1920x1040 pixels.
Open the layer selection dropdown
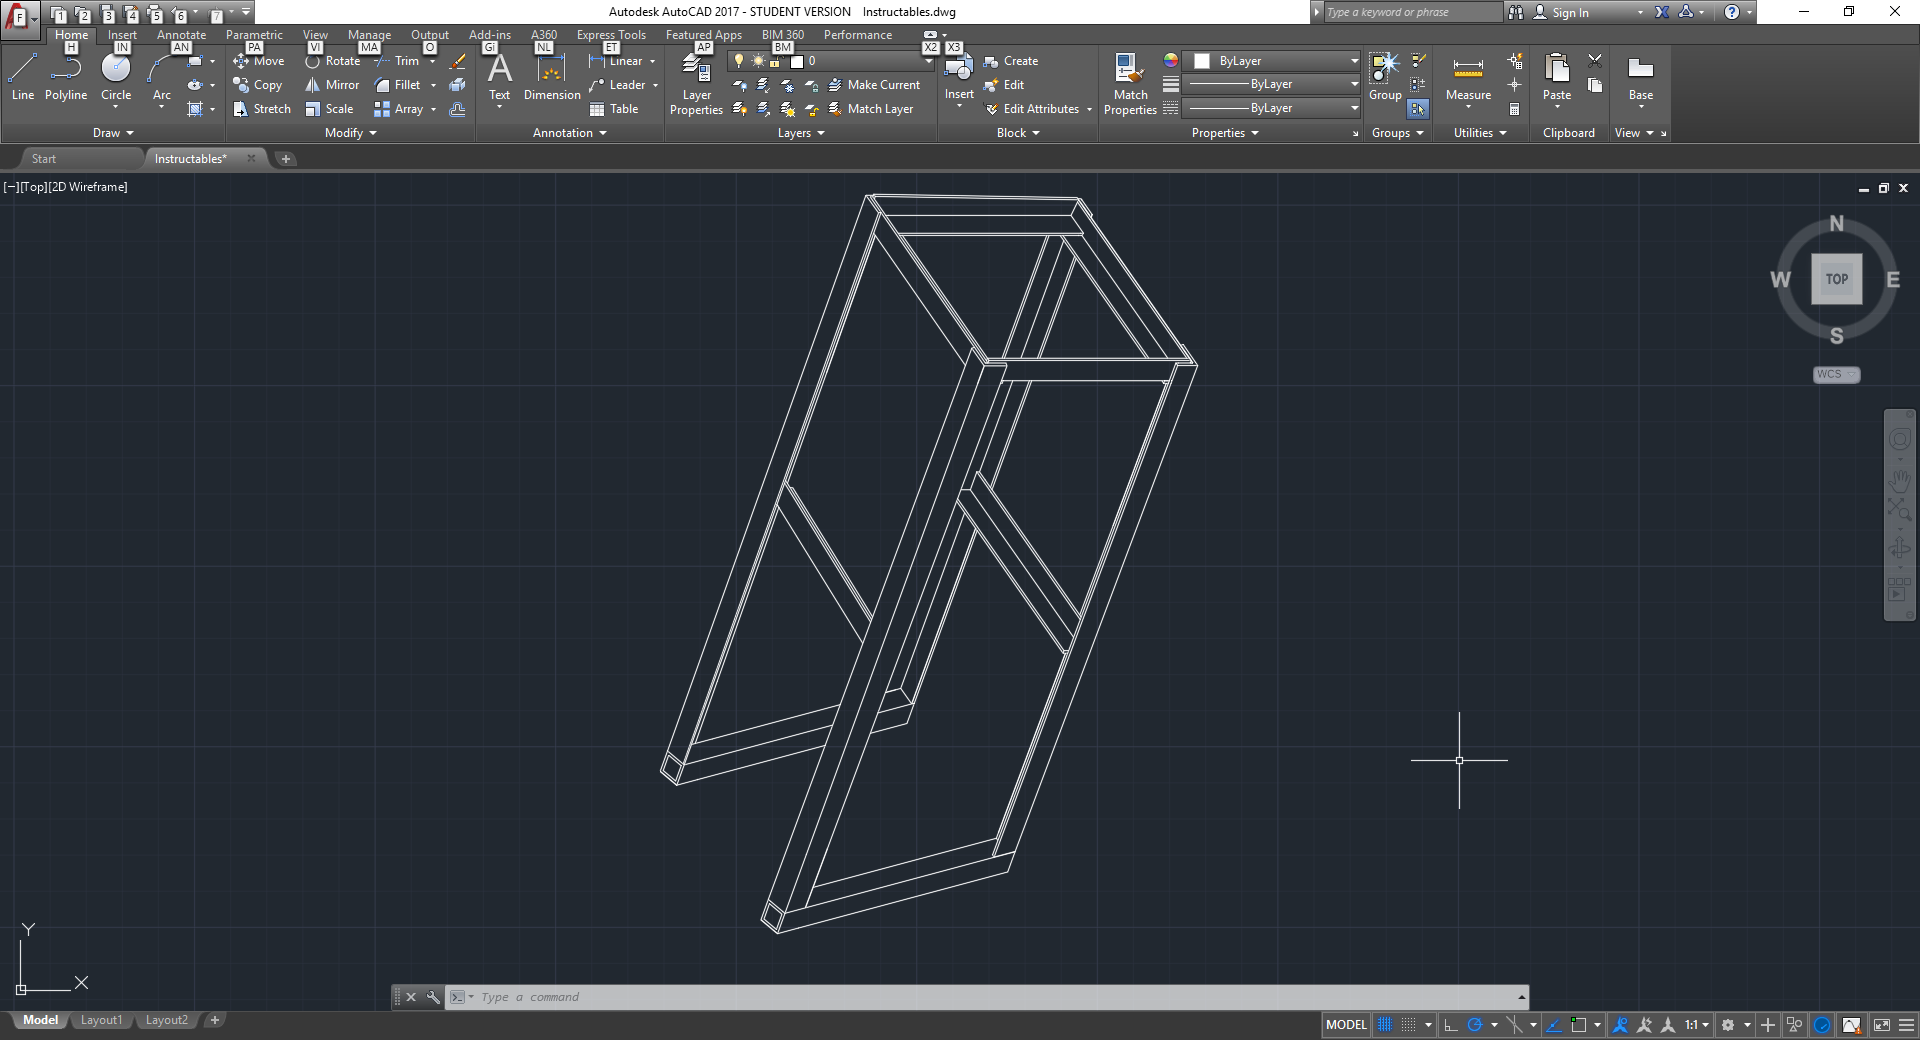832,61
